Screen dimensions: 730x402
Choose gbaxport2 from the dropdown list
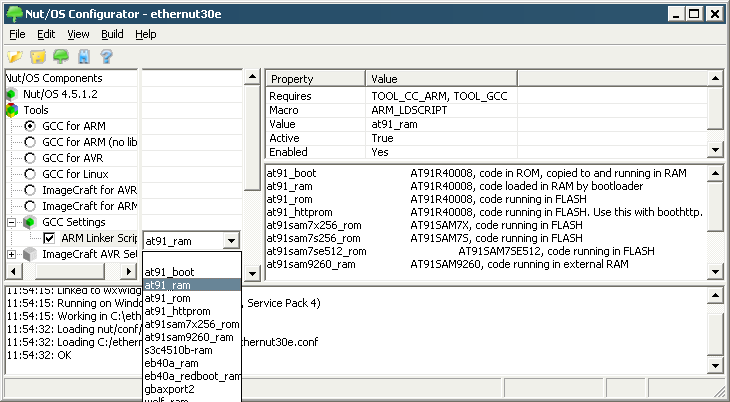[x=192, y=389]
